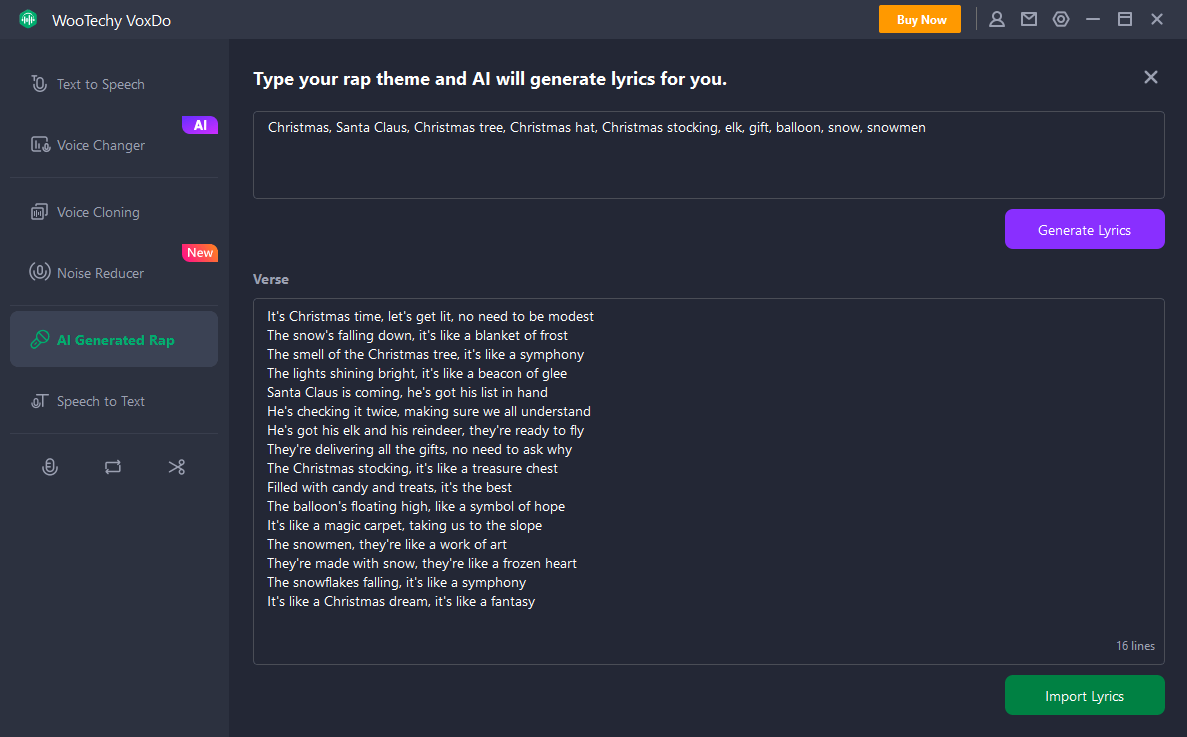Click the WooTechy VoxDo logo icon
The width and height of the screenshot is (1187, 737).
click(x=28, y=19)
